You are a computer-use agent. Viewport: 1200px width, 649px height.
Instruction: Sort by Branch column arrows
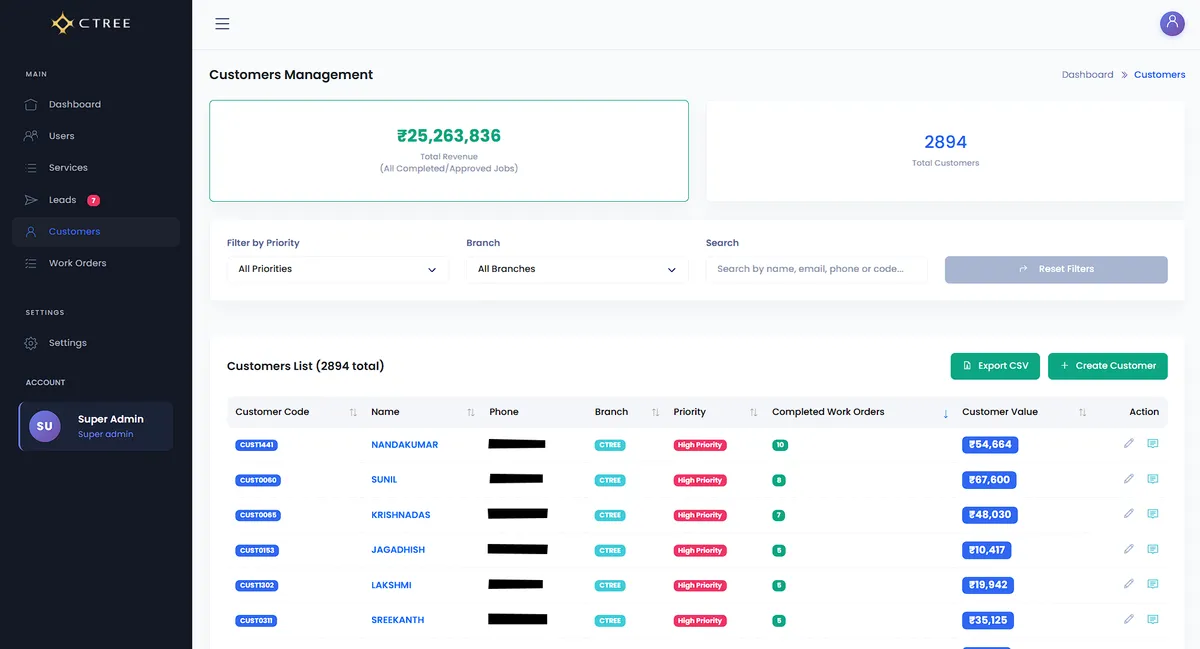tap(655, 412)
